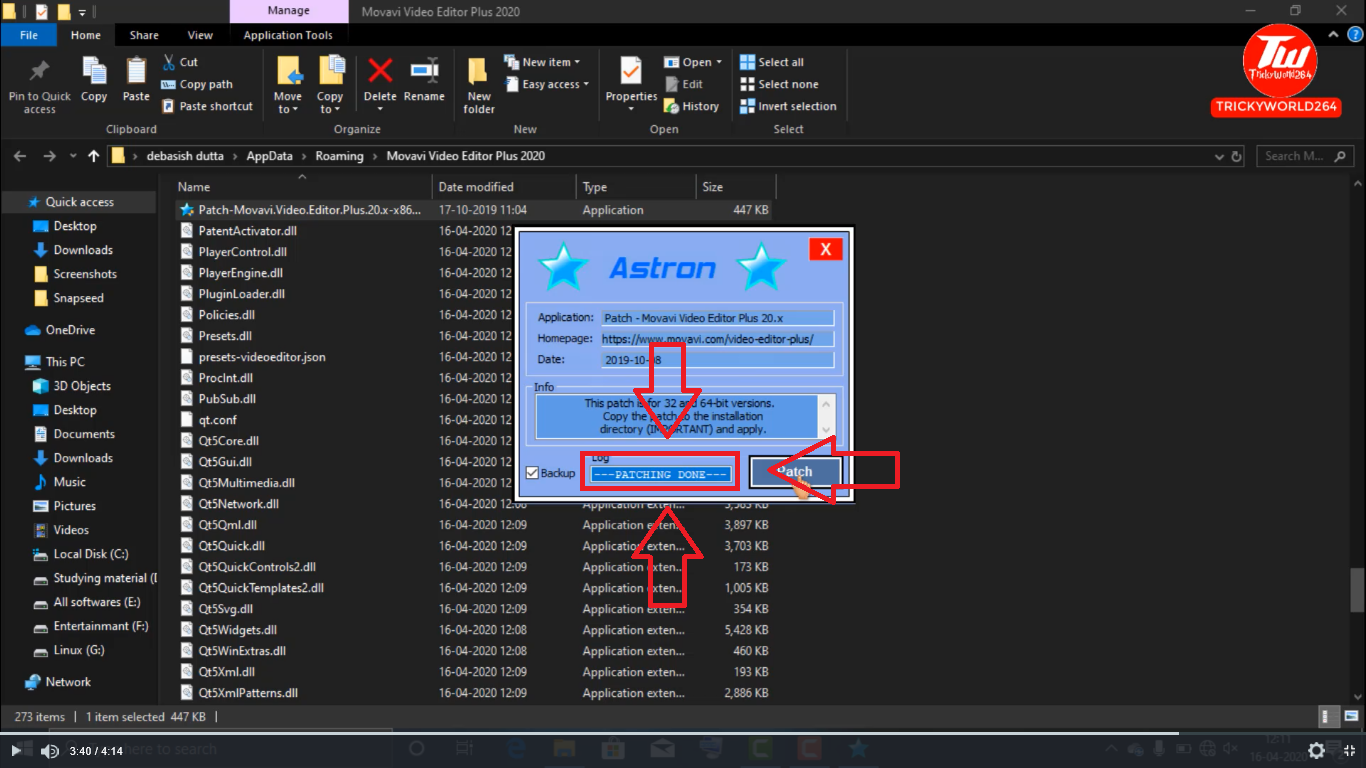1366x768 pixels.
Task: Select the Qt5XmlPatterns.dll file
Action: click(x=248, y=693)
